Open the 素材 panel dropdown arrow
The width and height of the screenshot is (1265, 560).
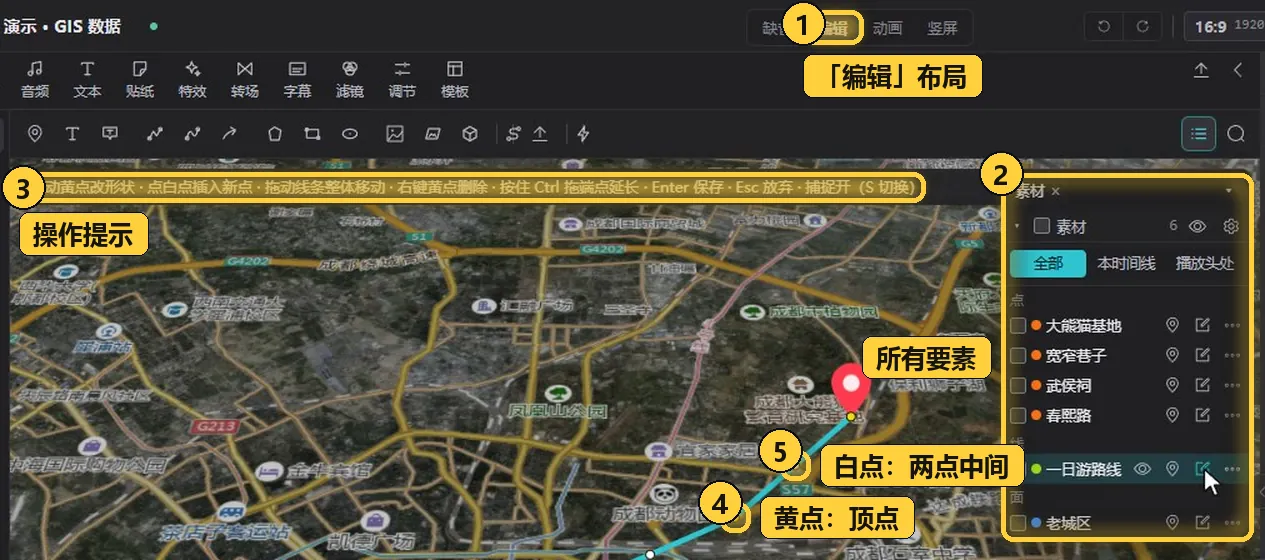coord(1229,190)
